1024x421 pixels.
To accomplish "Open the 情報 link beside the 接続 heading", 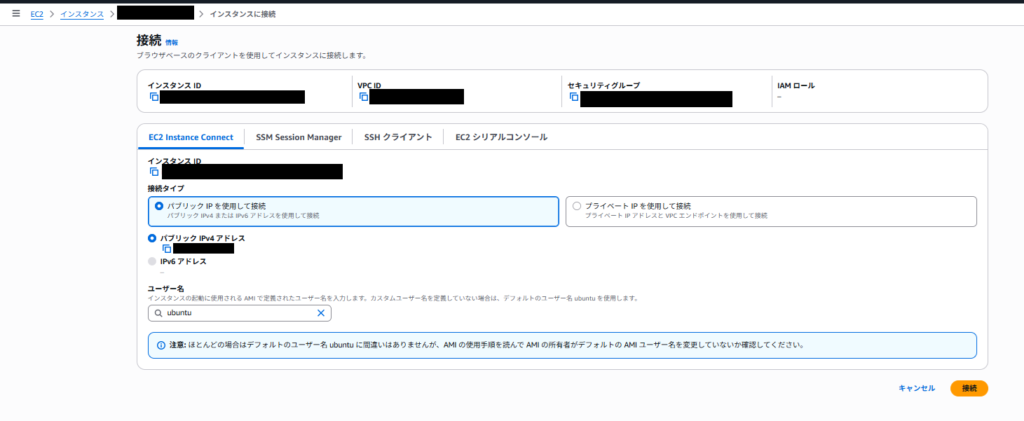I will (x=172, y=43).
